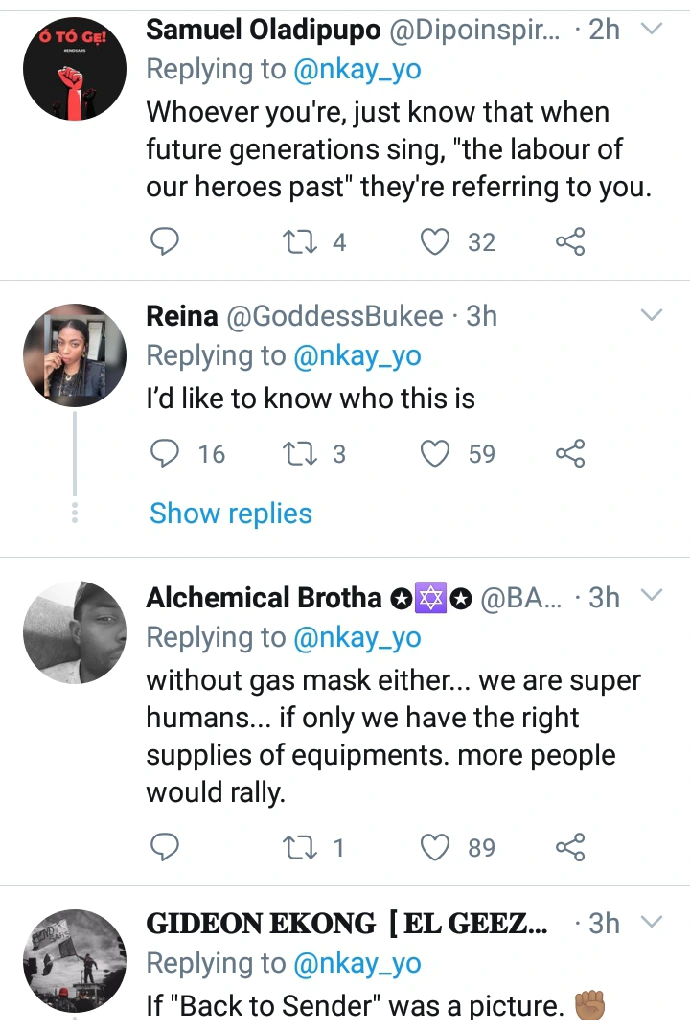Viewport: 690px width, 1020px height.
Task: Open dropdown arrow on Alchemical Brotha's tweet
Action: pos(651,597)
